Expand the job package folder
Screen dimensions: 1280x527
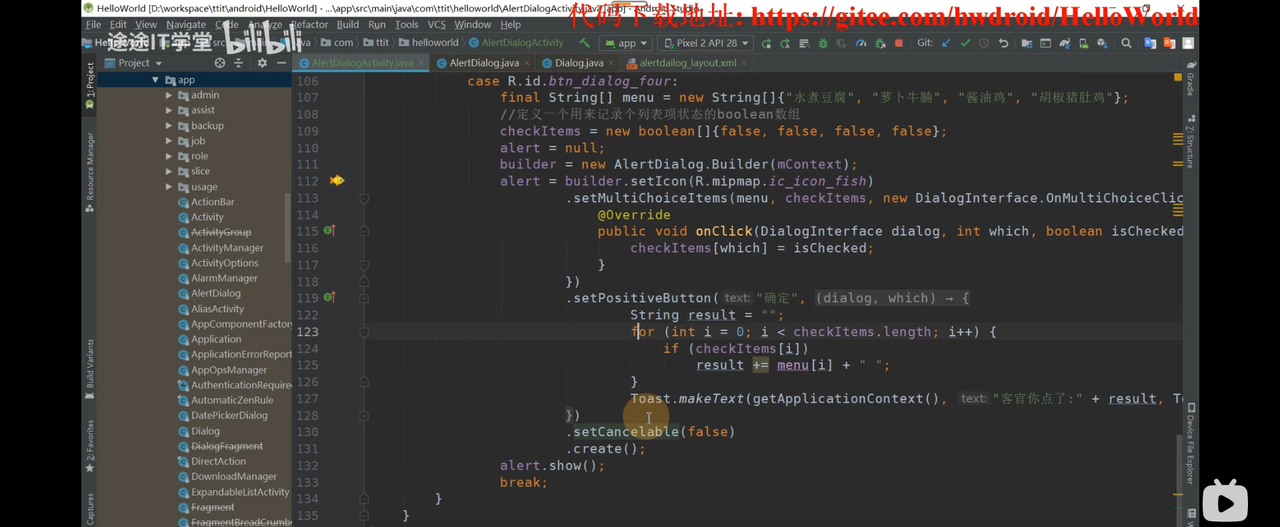point(169,141)
